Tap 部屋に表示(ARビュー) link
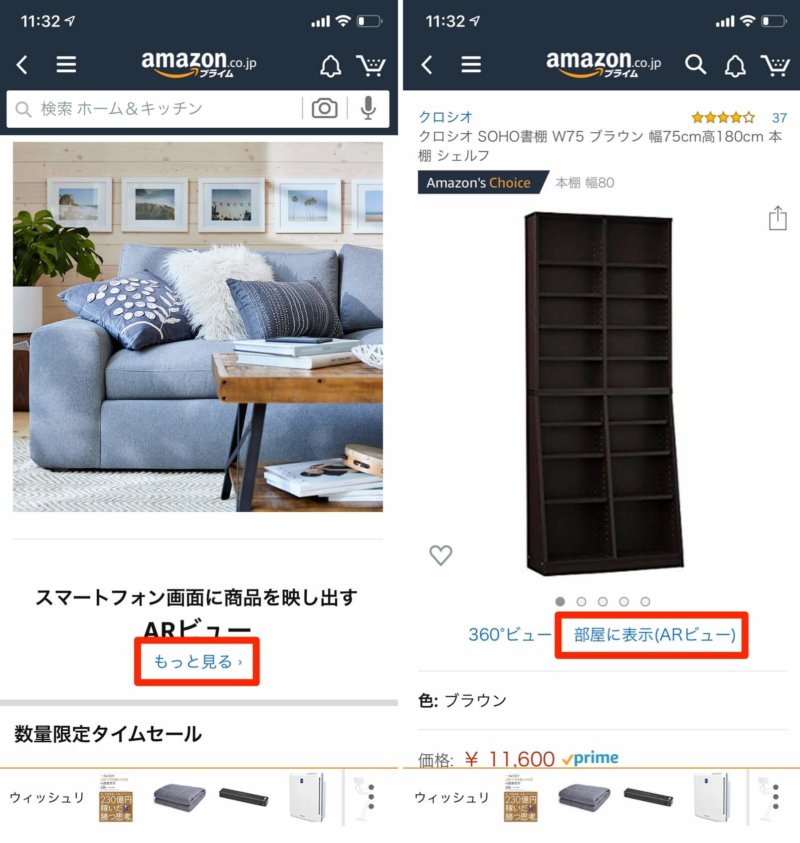This screenshot has width=800, height=843. pyautogui.click(x=654, y=635)
